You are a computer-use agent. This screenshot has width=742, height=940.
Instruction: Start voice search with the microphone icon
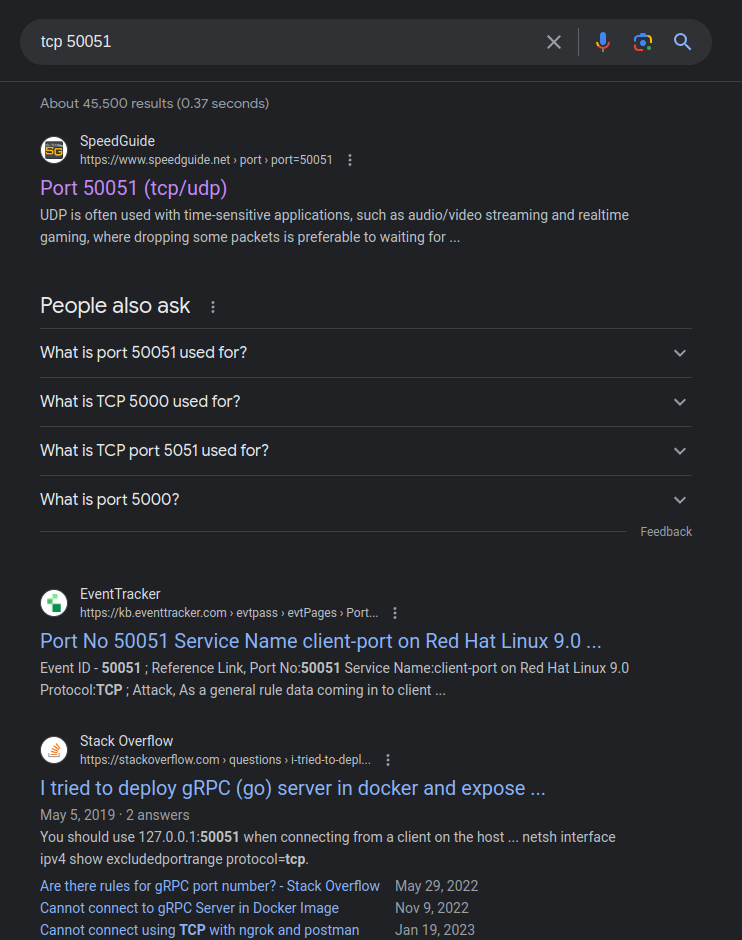602,42
